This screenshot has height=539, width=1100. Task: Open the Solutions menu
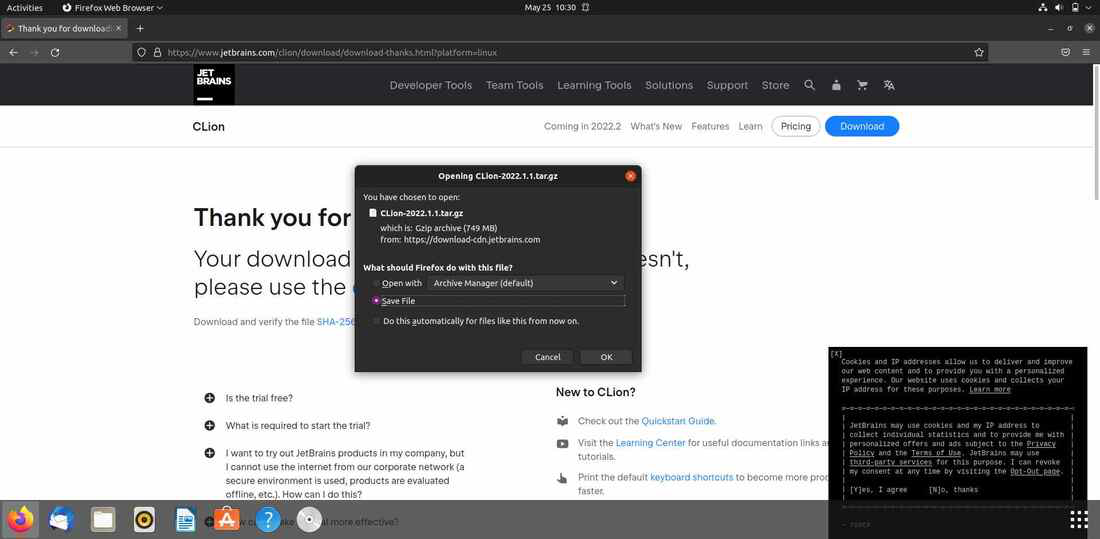tap(669, 85)
